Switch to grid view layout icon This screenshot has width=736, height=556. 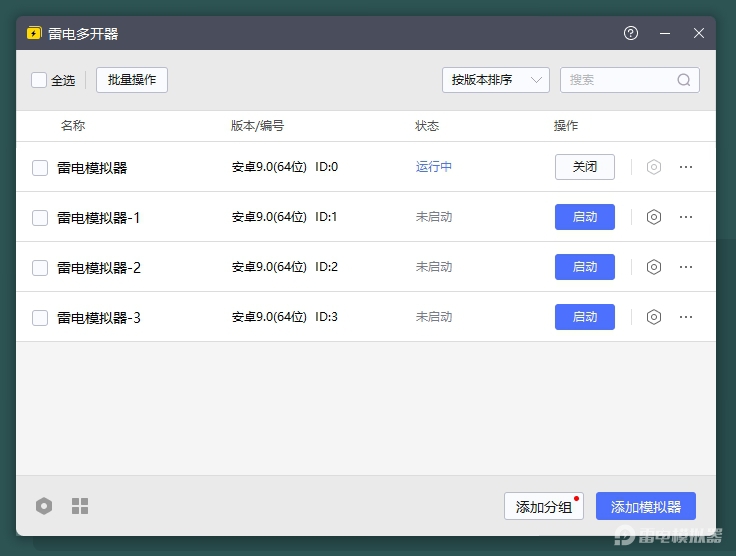[x=80, y=506]
